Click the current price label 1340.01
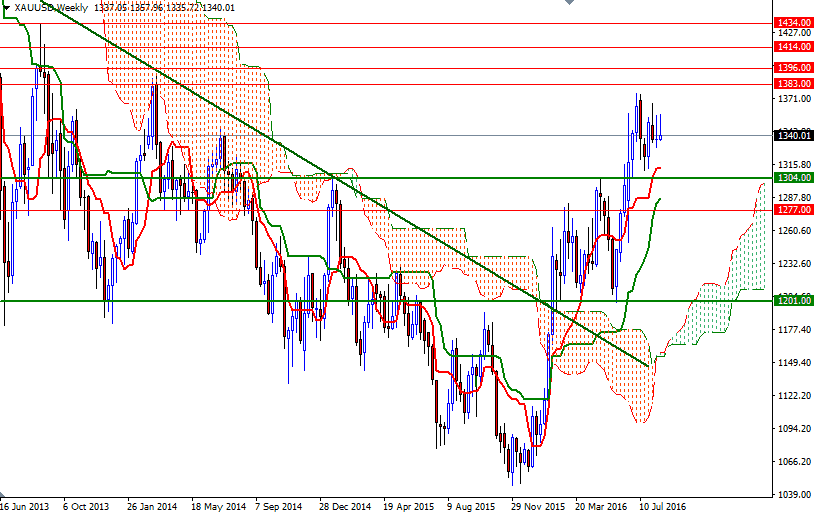The image size is (814, 514). pos(793,136)
